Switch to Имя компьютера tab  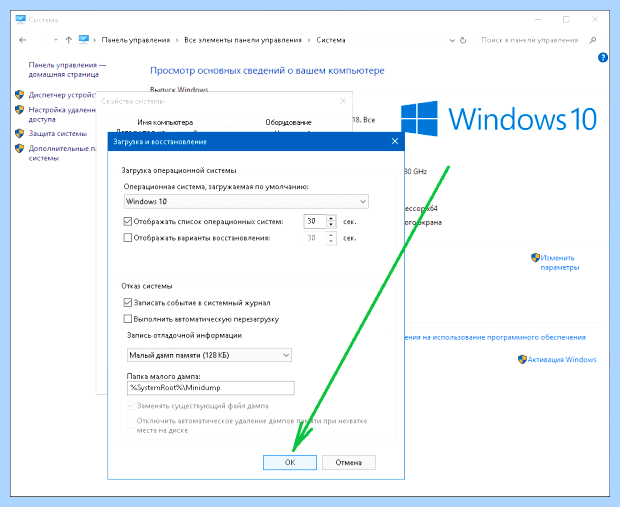(x=165, y=123)
